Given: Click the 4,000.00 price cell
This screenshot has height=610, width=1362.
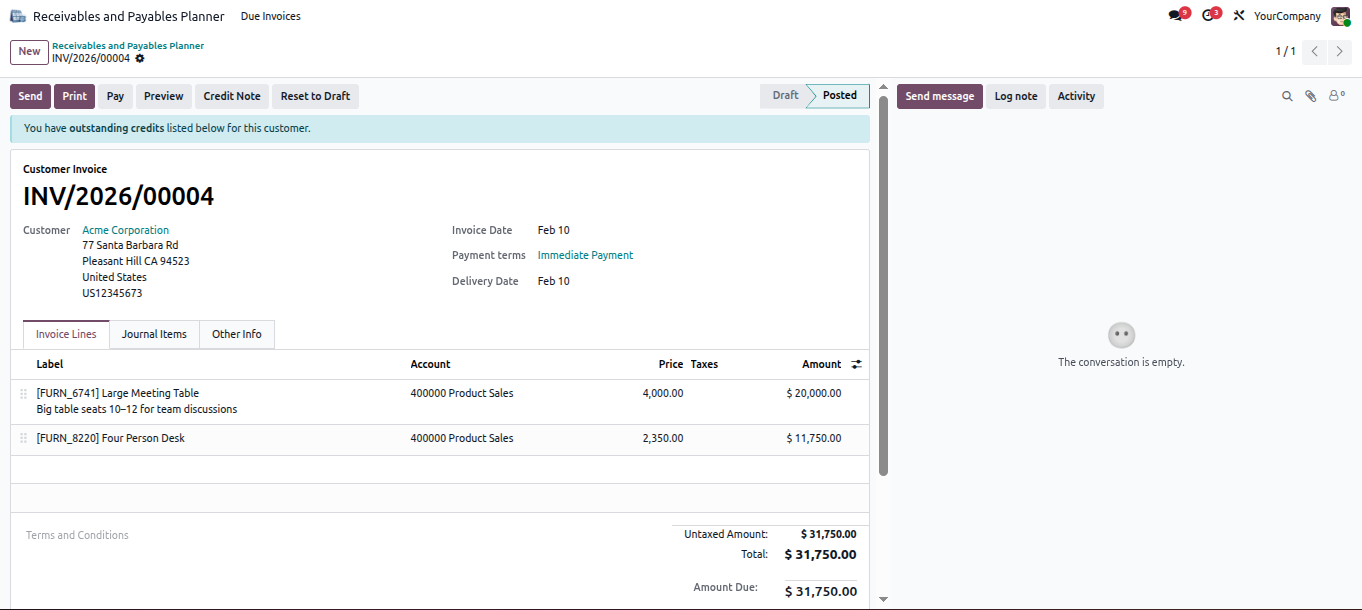Looking at the screenshot, I should click(x=663, y=393).
